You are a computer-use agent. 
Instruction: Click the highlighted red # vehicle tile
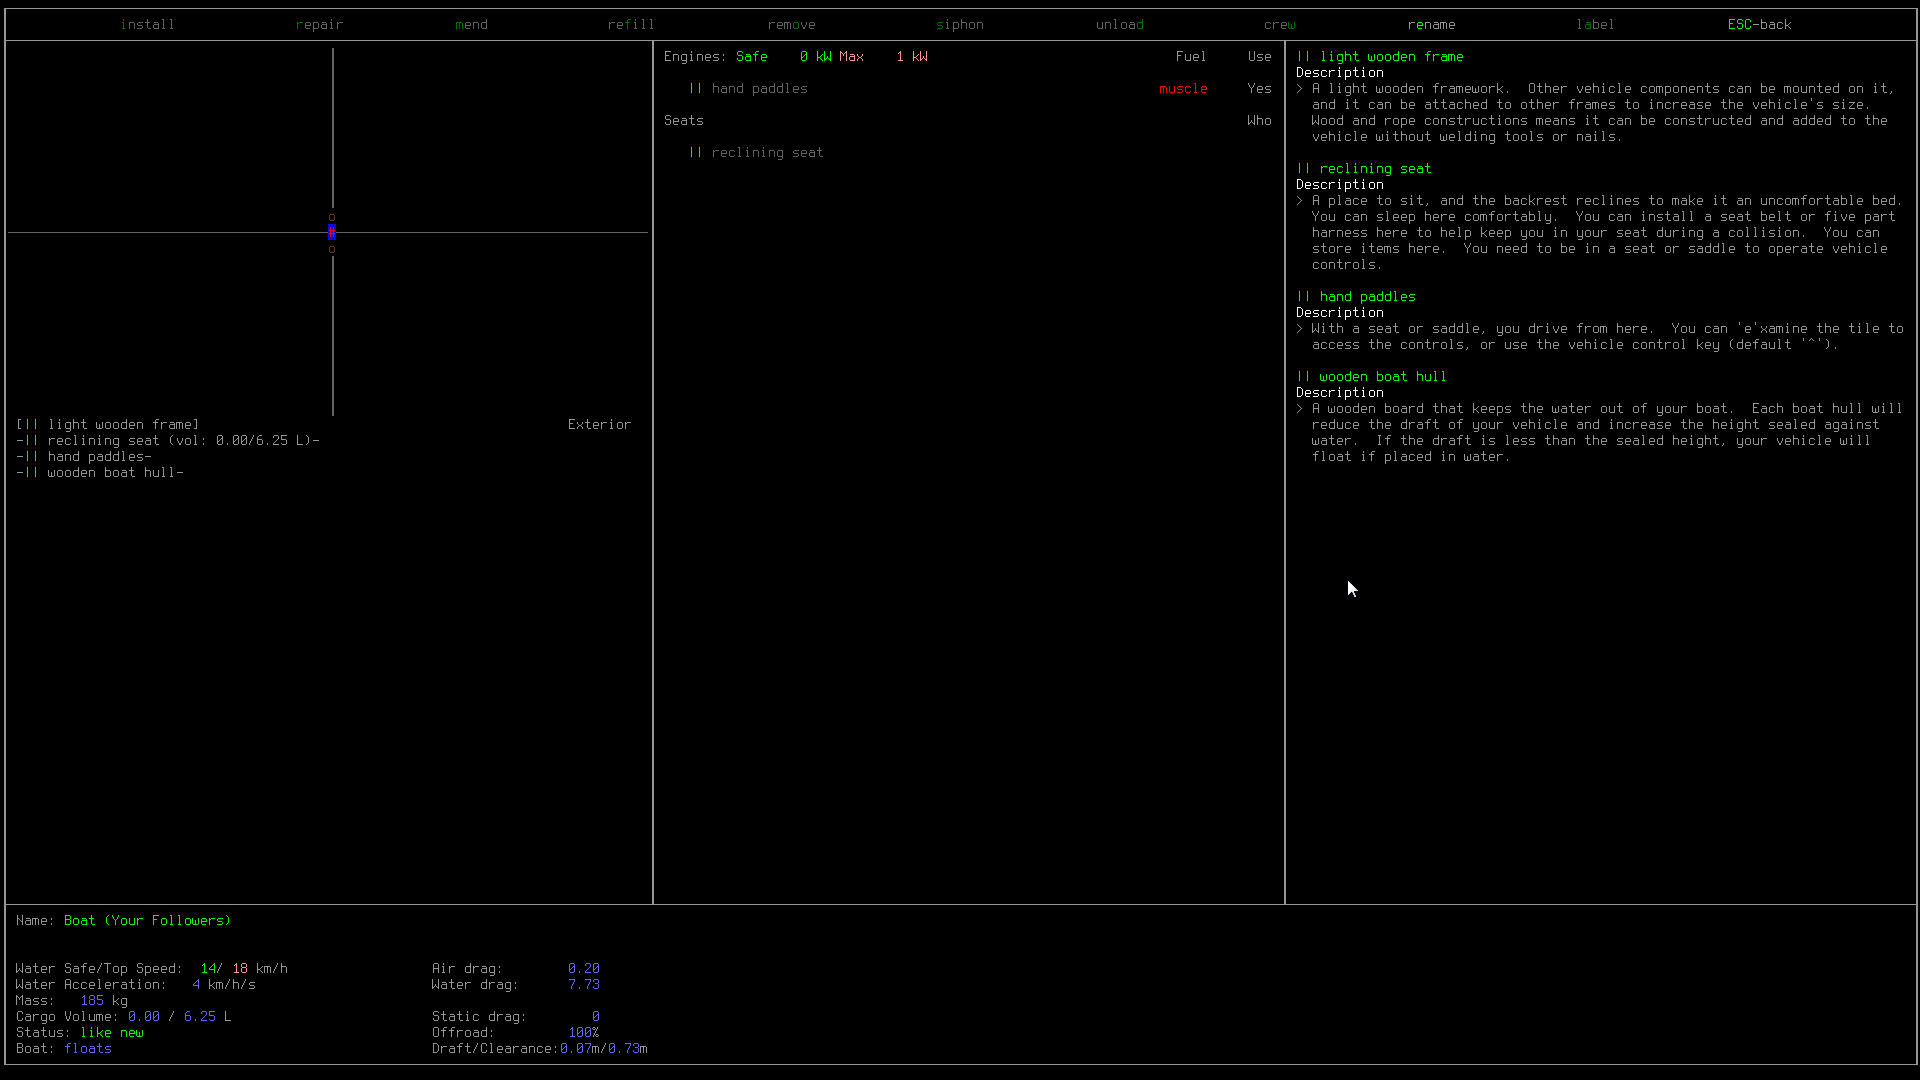coord(332,232)
